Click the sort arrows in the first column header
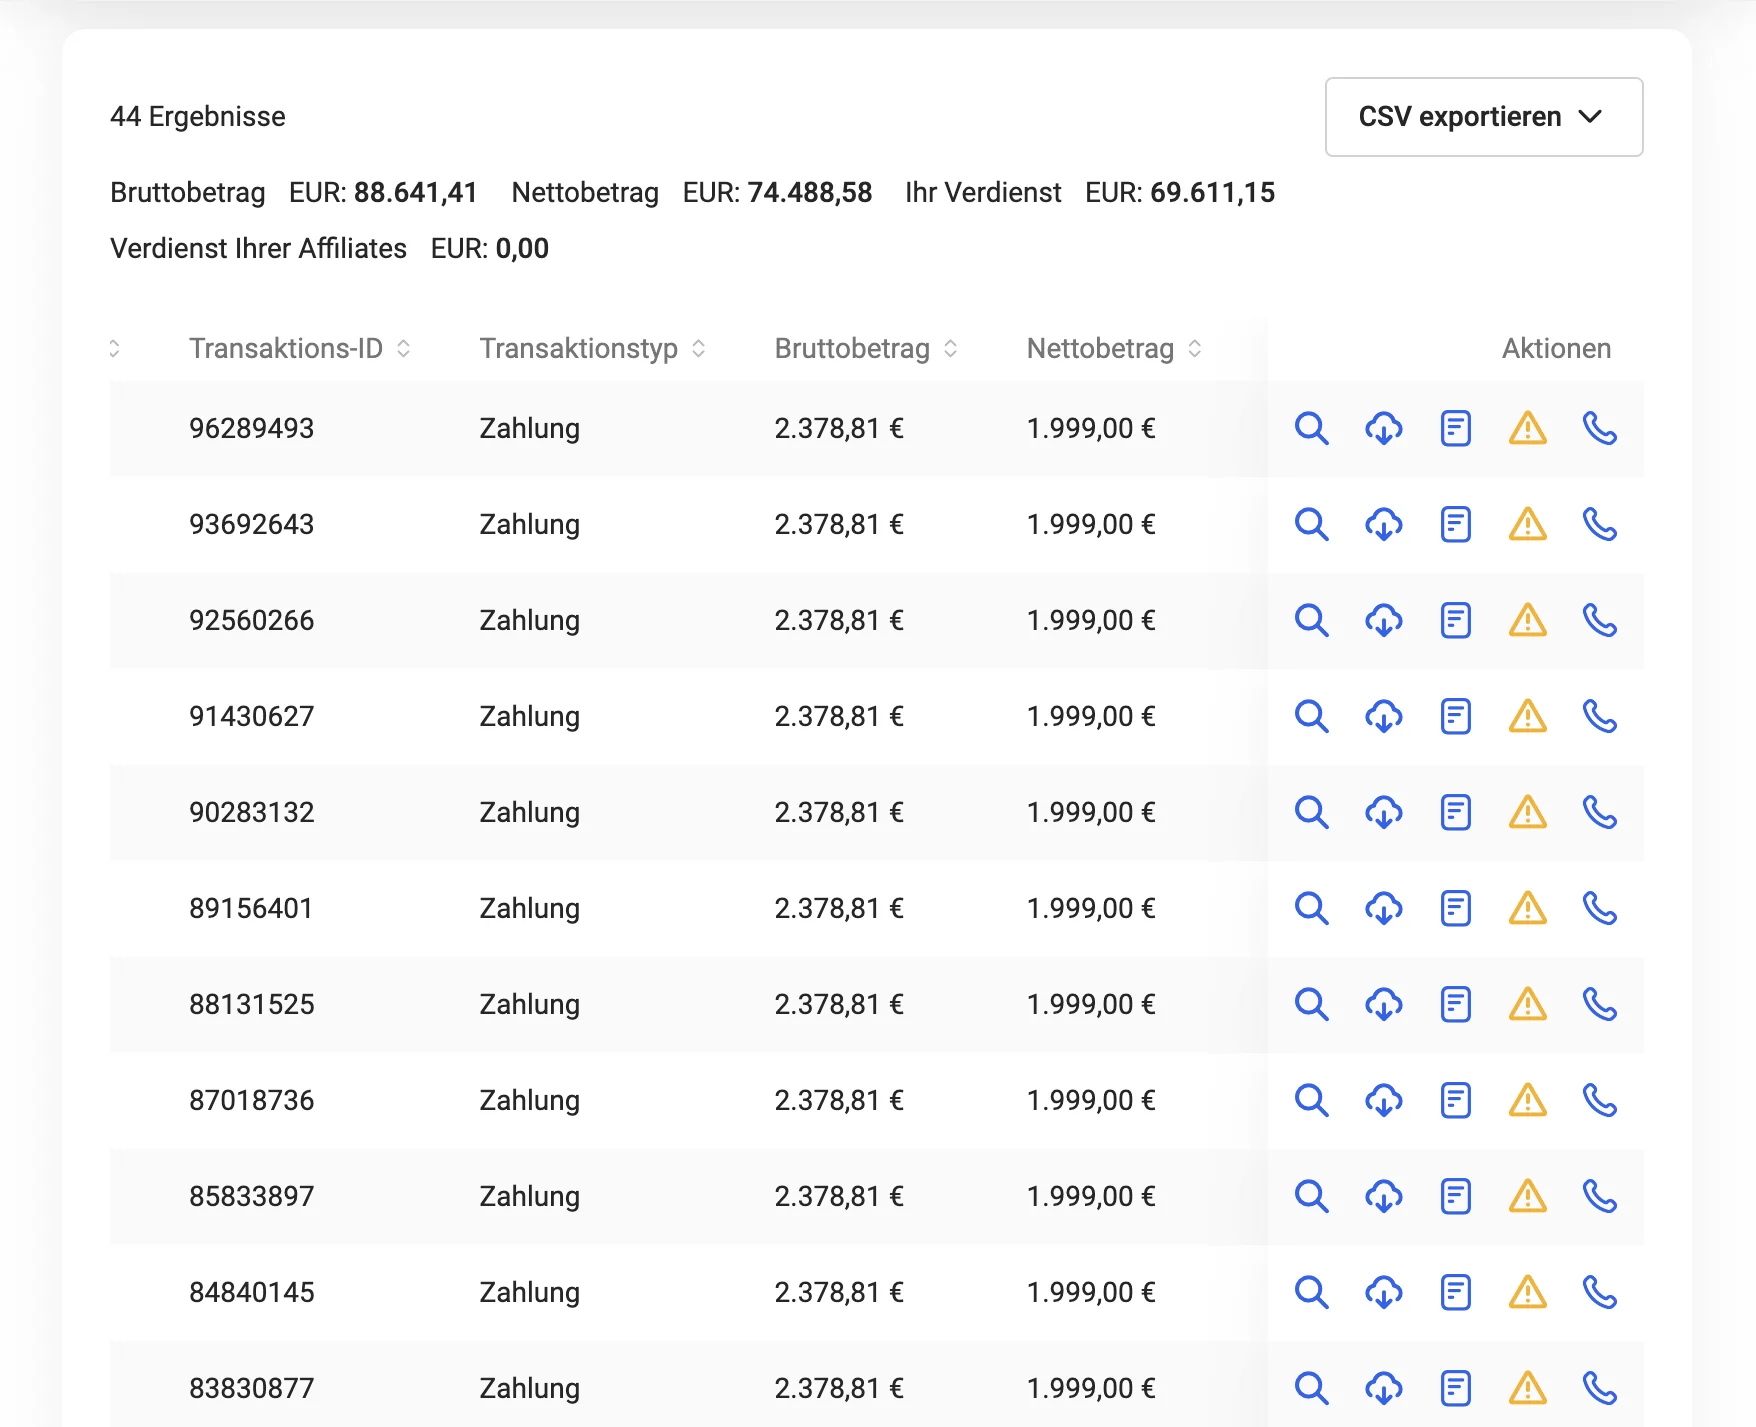1756x1427 pixels. click(114, 348)
